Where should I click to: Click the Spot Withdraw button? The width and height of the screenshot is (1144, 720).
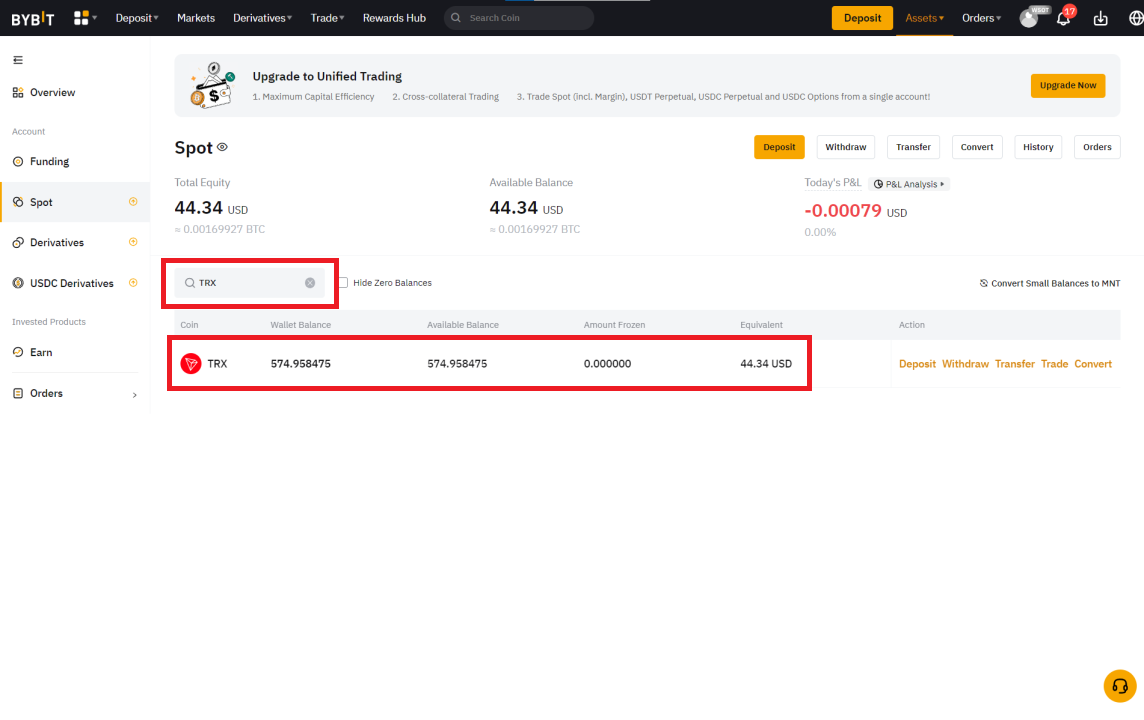tap(846, 147)
